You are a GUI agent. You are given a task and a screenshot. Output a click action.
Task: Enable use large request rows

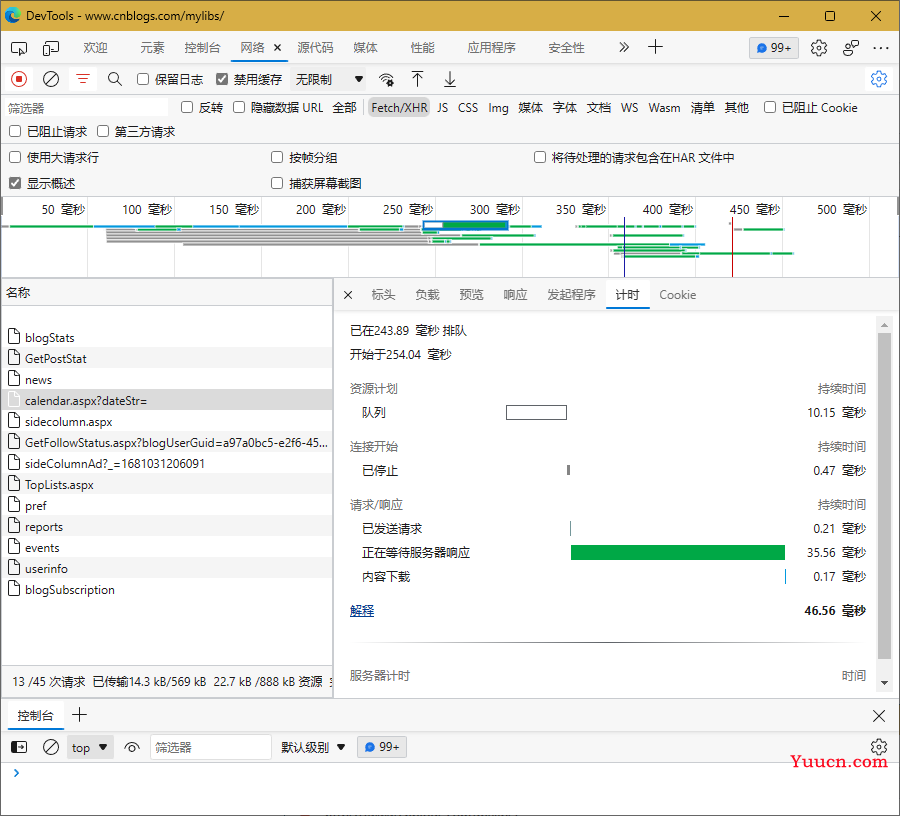15,157
